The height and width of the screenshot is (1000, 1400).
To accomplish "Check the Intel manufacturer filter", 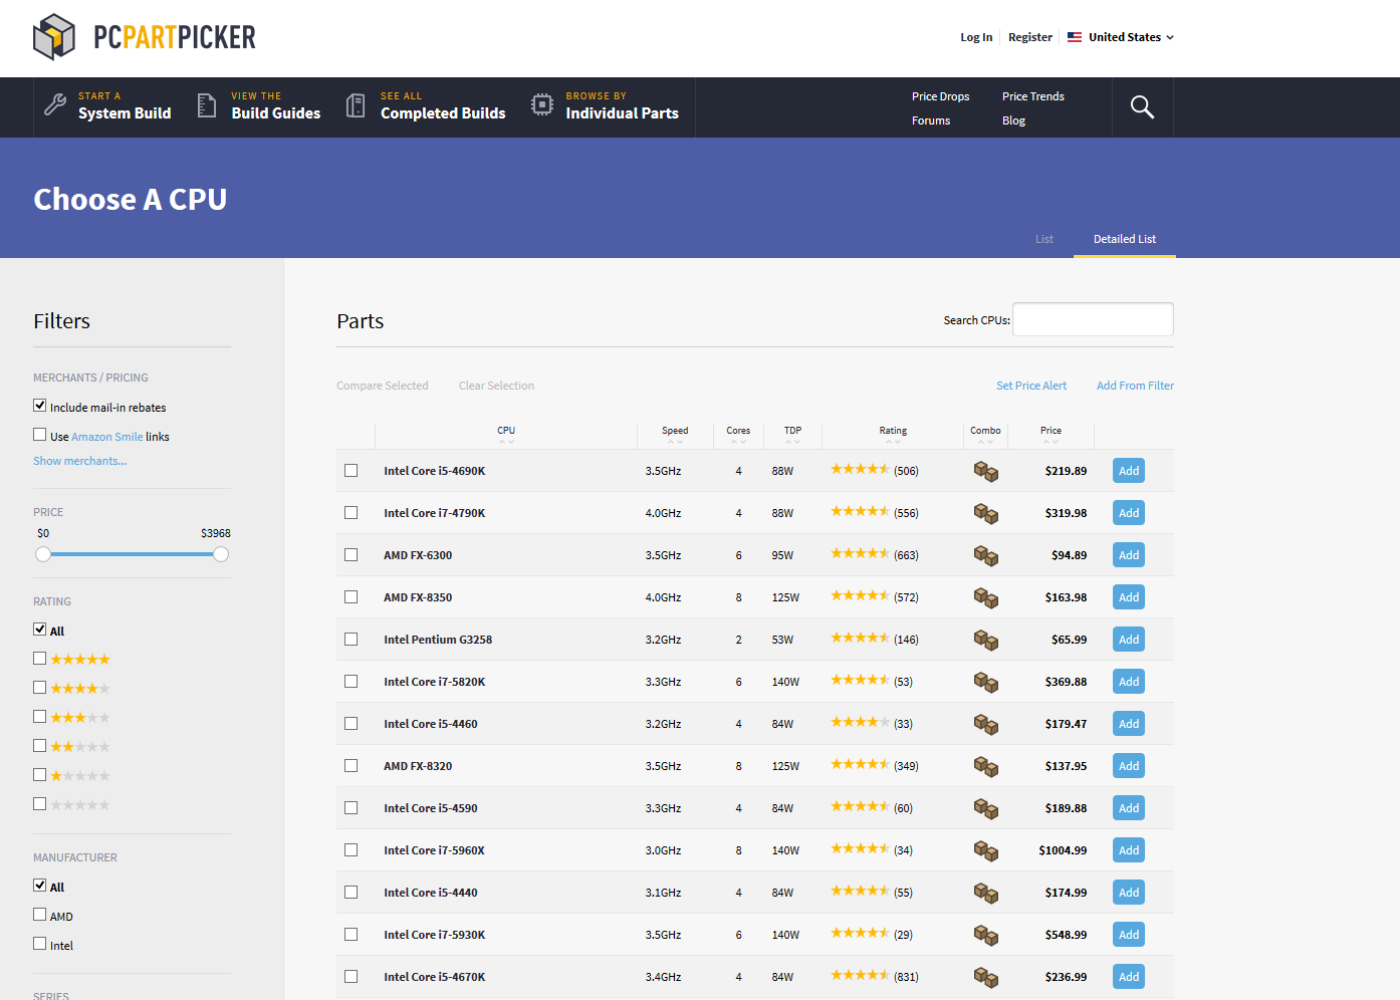I will point(40,944).
